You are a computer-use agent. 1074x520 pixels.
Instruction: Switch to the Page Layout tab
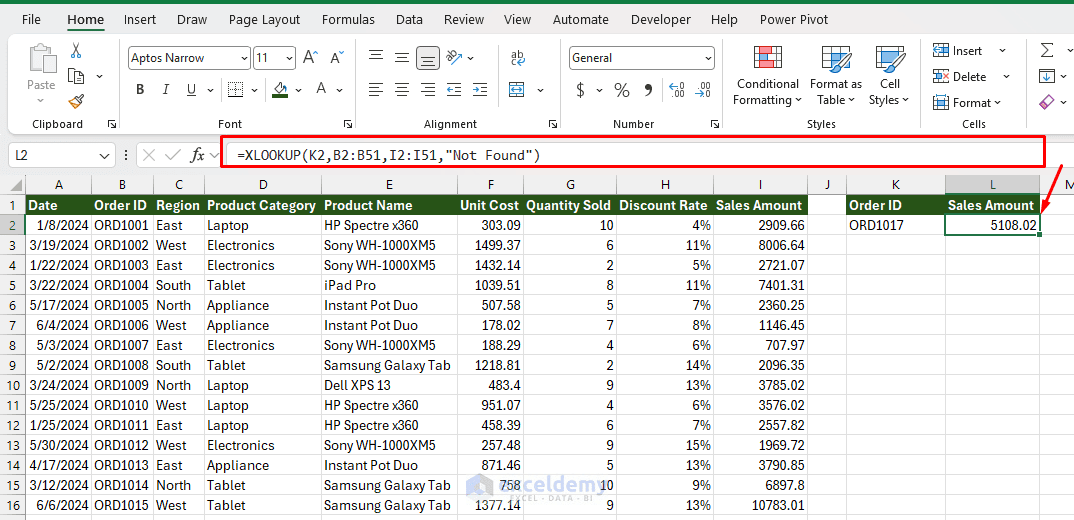point(264,20)
